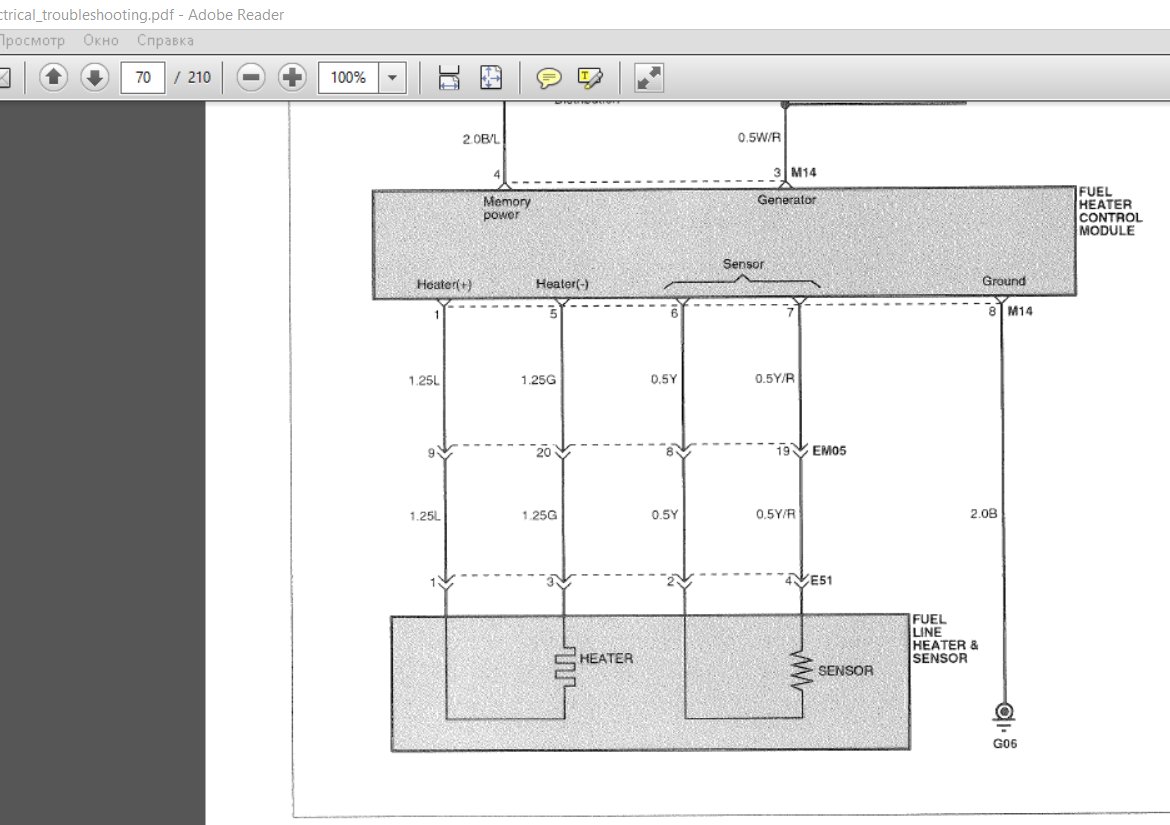Image resolution: width=1170 pixels, height=825 pixels.
Task: Click the Heater(-) terminal label
Action: 562,283
